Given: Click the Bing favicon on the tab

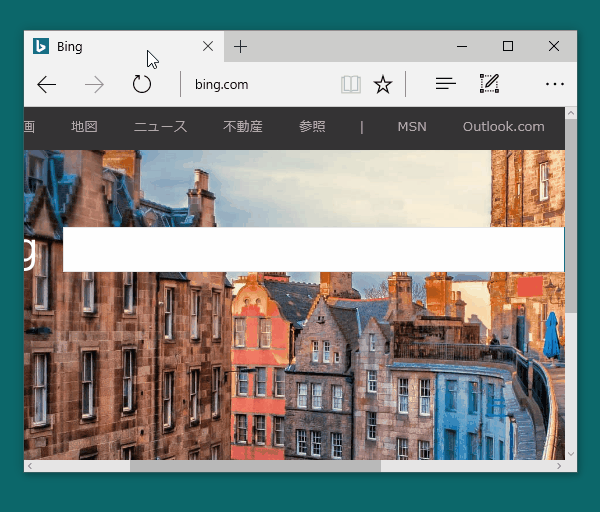Looking at the screenshot, I should [x=41, y=46].
